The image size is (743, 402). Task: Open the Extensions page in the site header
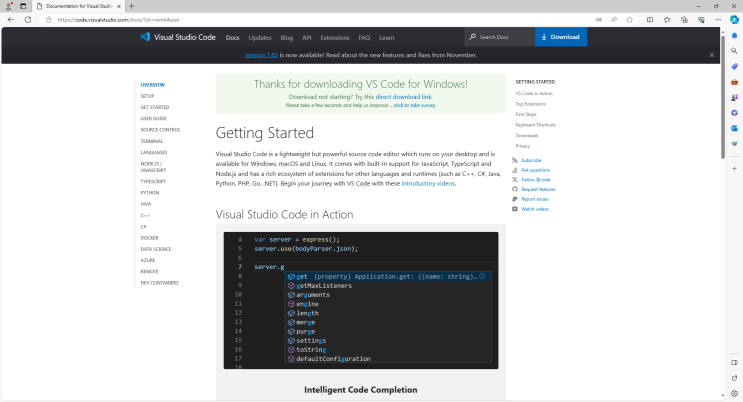coord(335,37)
